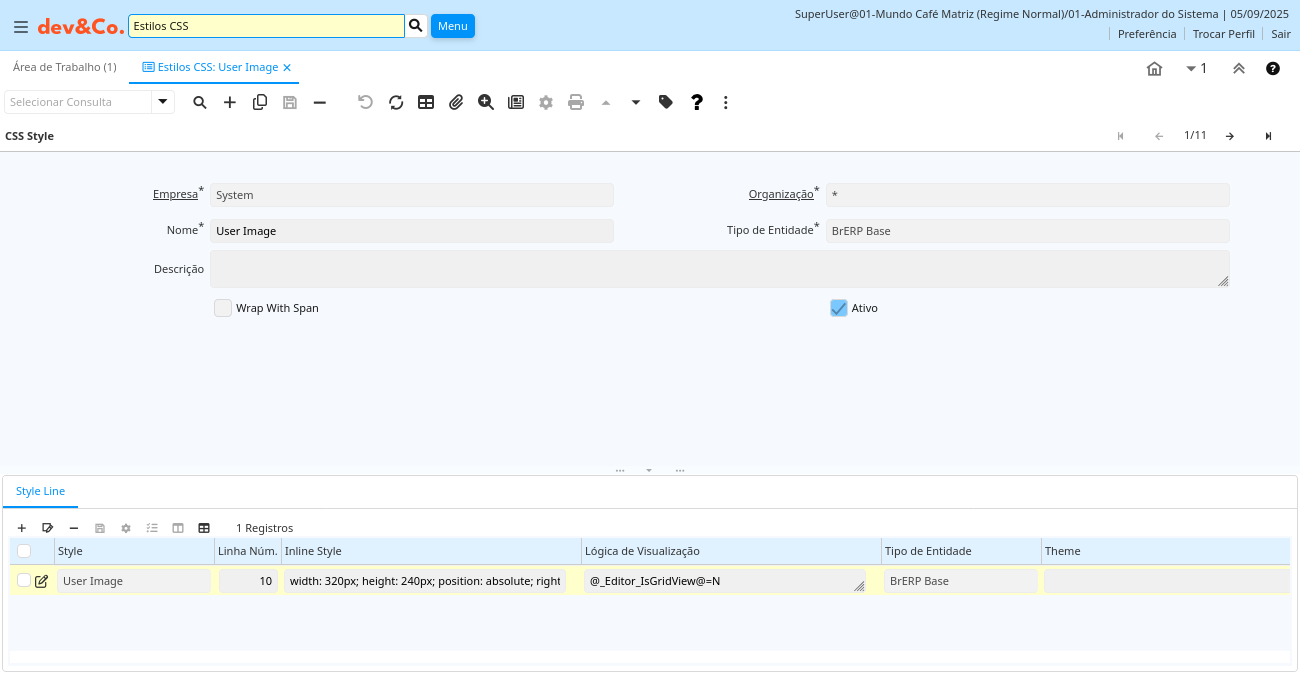Click the refresh icon in toolbar
Screen dimensions: 1300x674
(396, 102)
